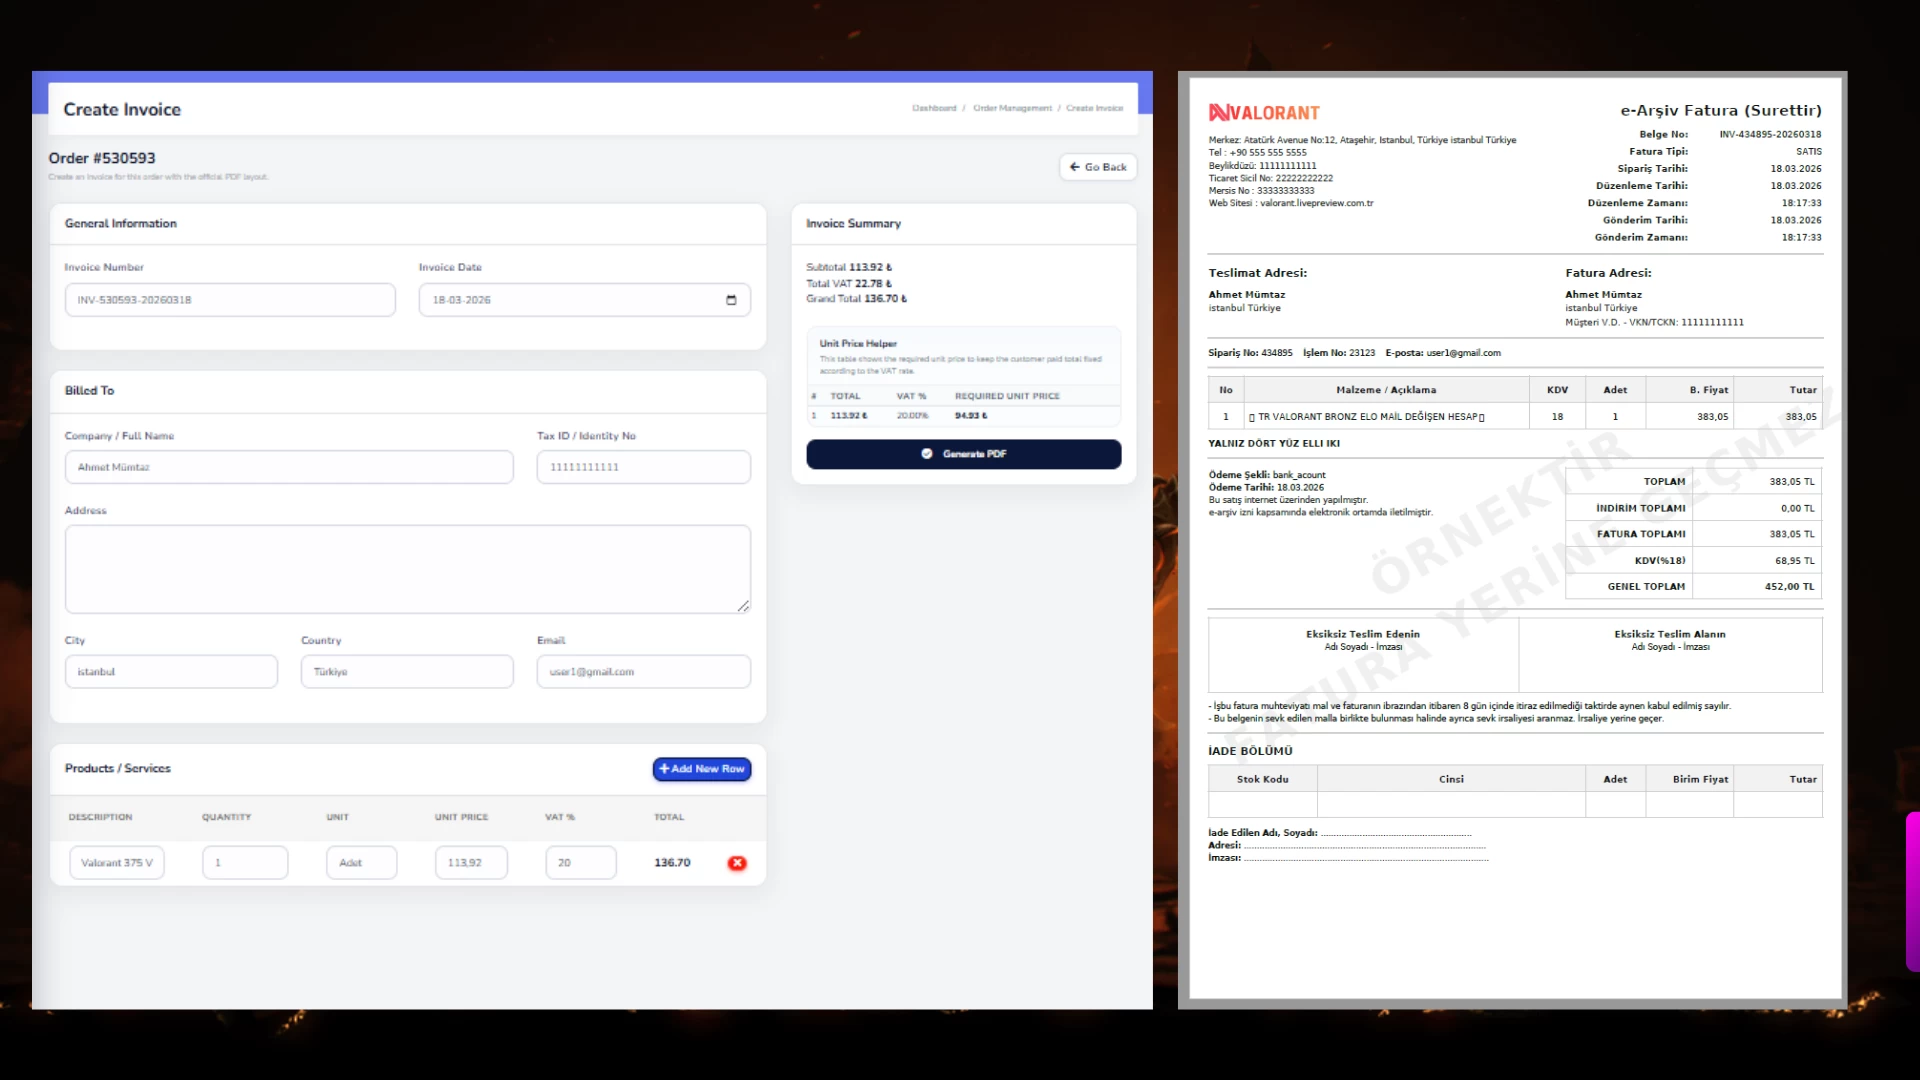The height and width of the screenshot is (1080, 1920).
Task: Delete the Valorant 375 V product row
Action: point(737,863)
